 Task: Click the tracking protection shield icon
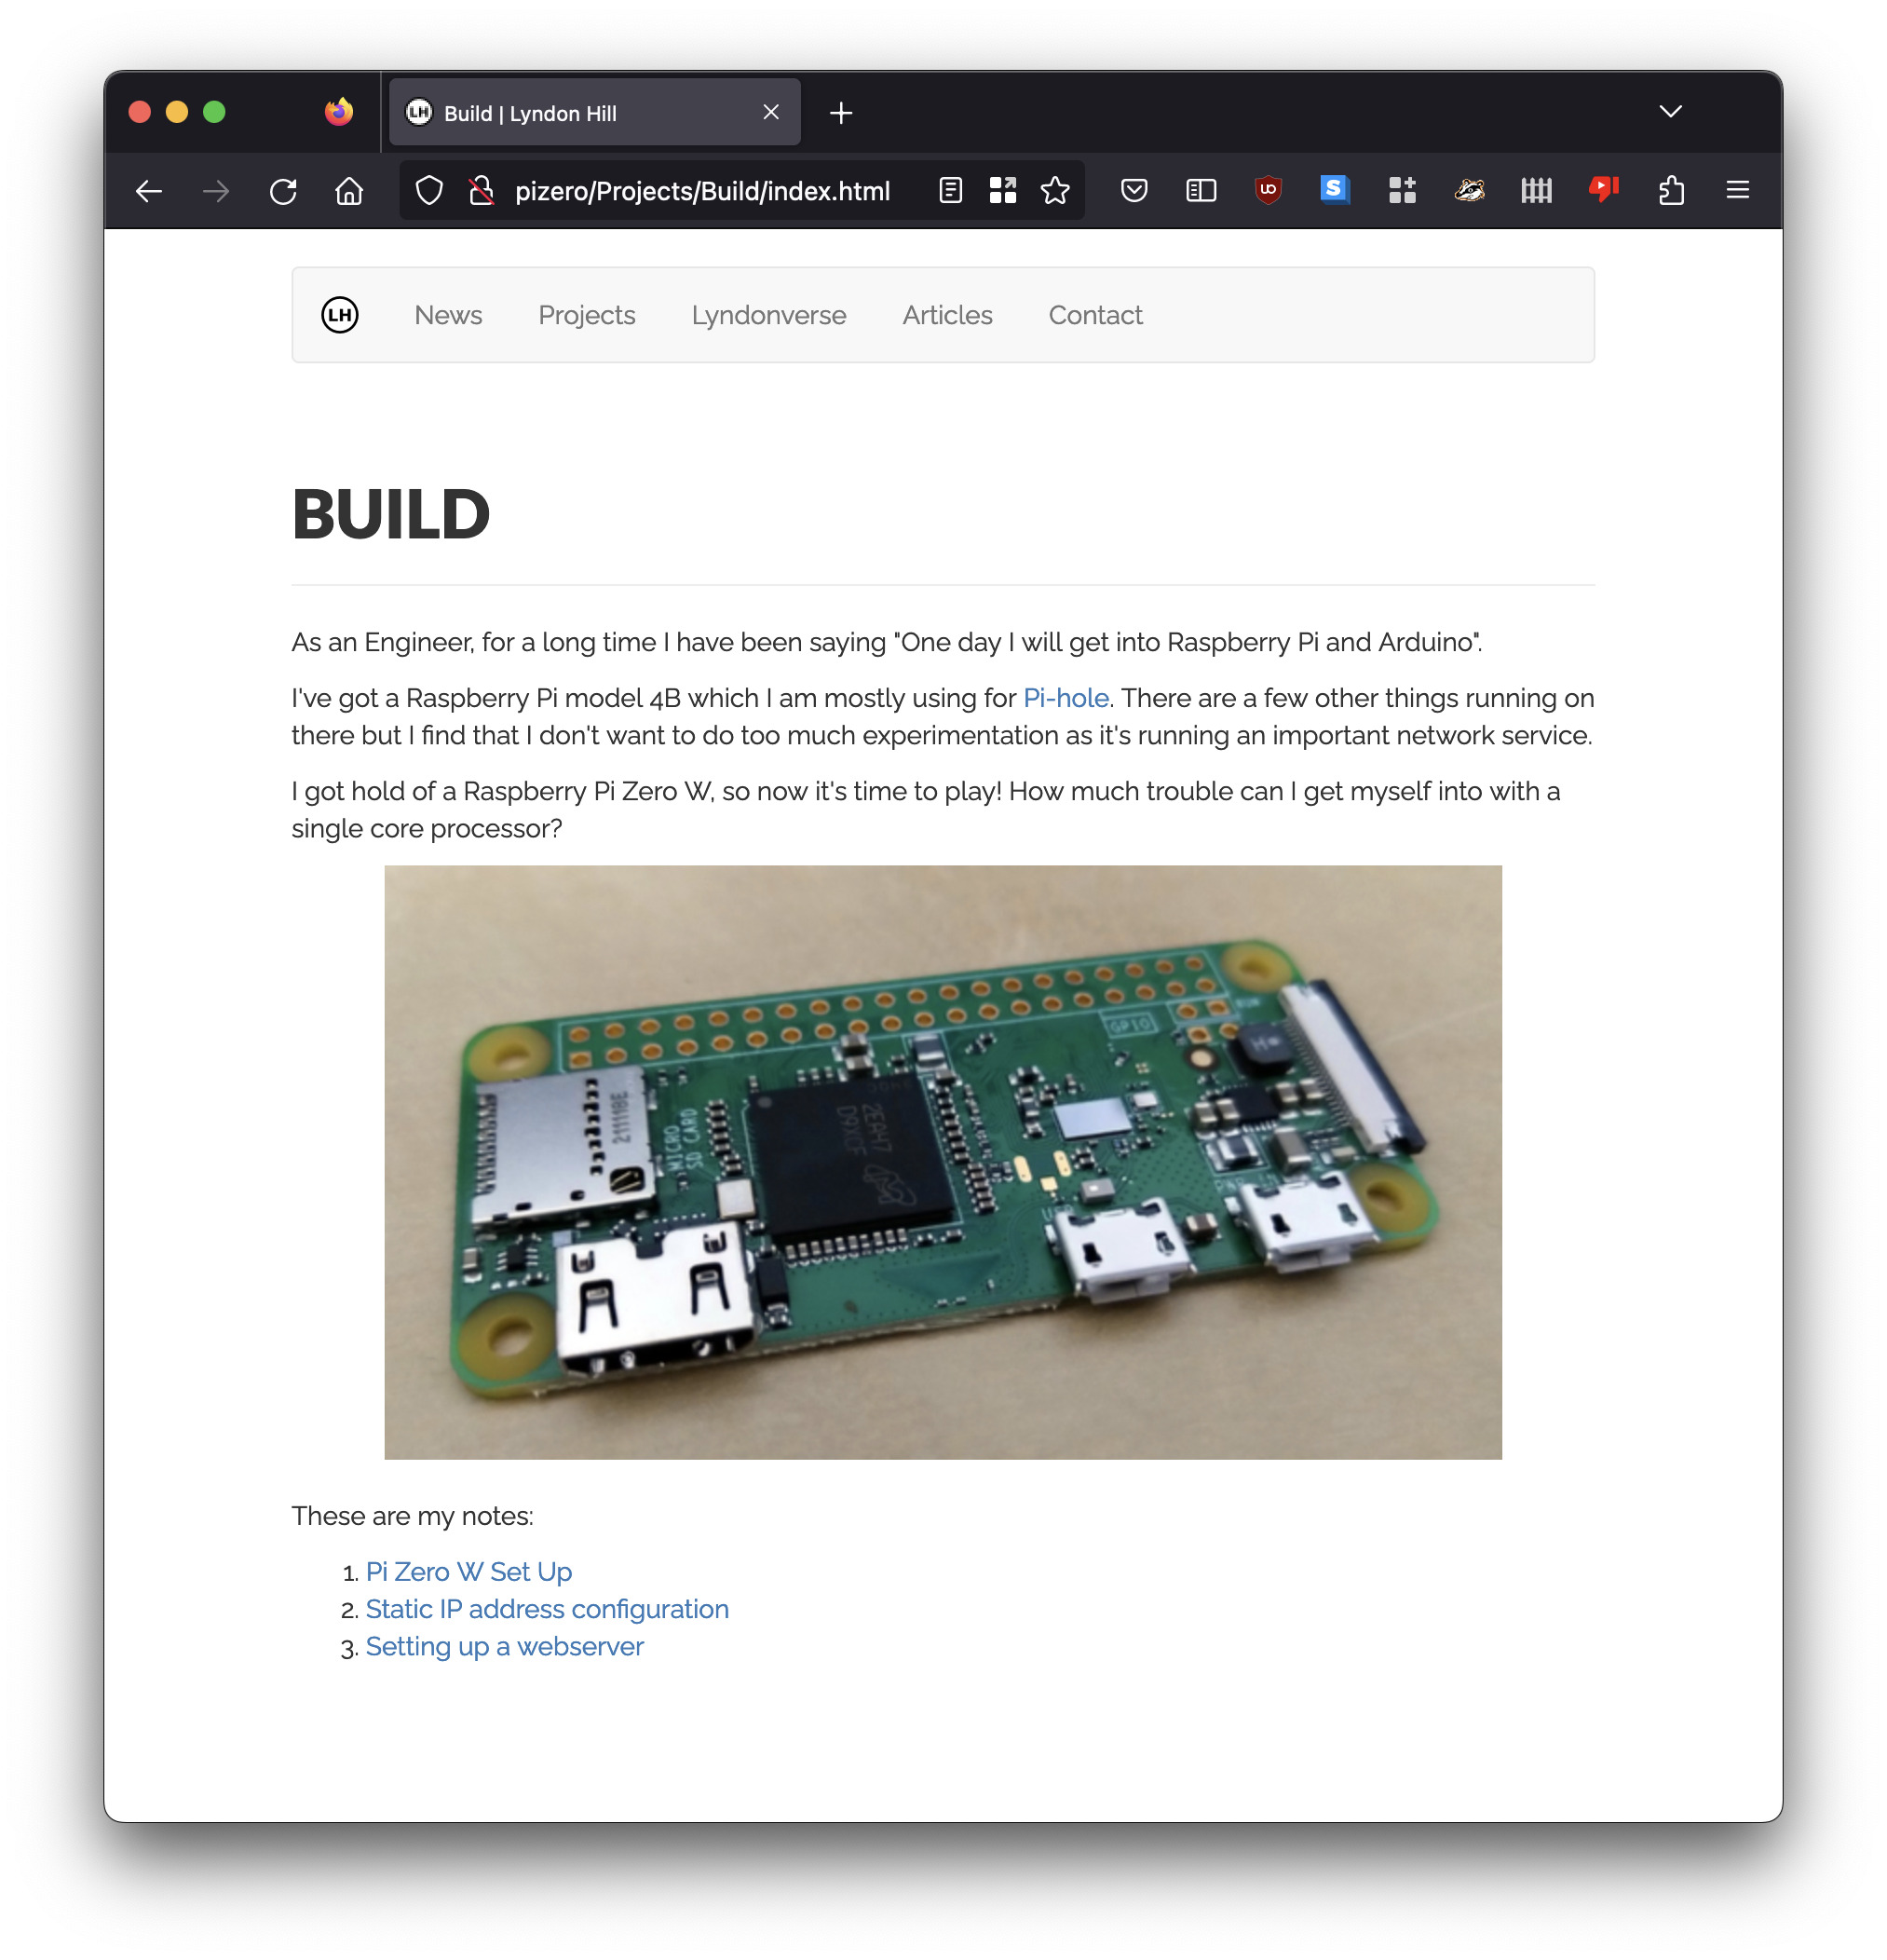point(429,190)
